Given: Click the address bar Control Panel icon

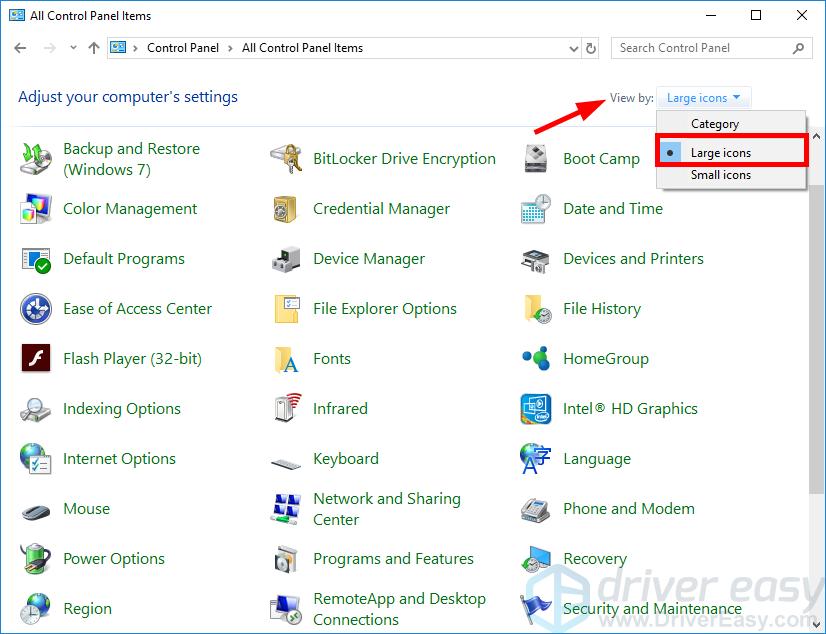Looking at the screenshot, I should (x=117, y=48).
